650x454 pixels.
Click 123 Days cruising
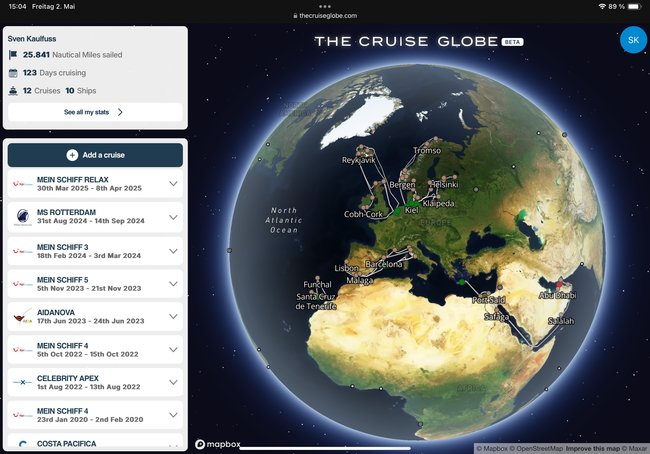pos(55,73)
